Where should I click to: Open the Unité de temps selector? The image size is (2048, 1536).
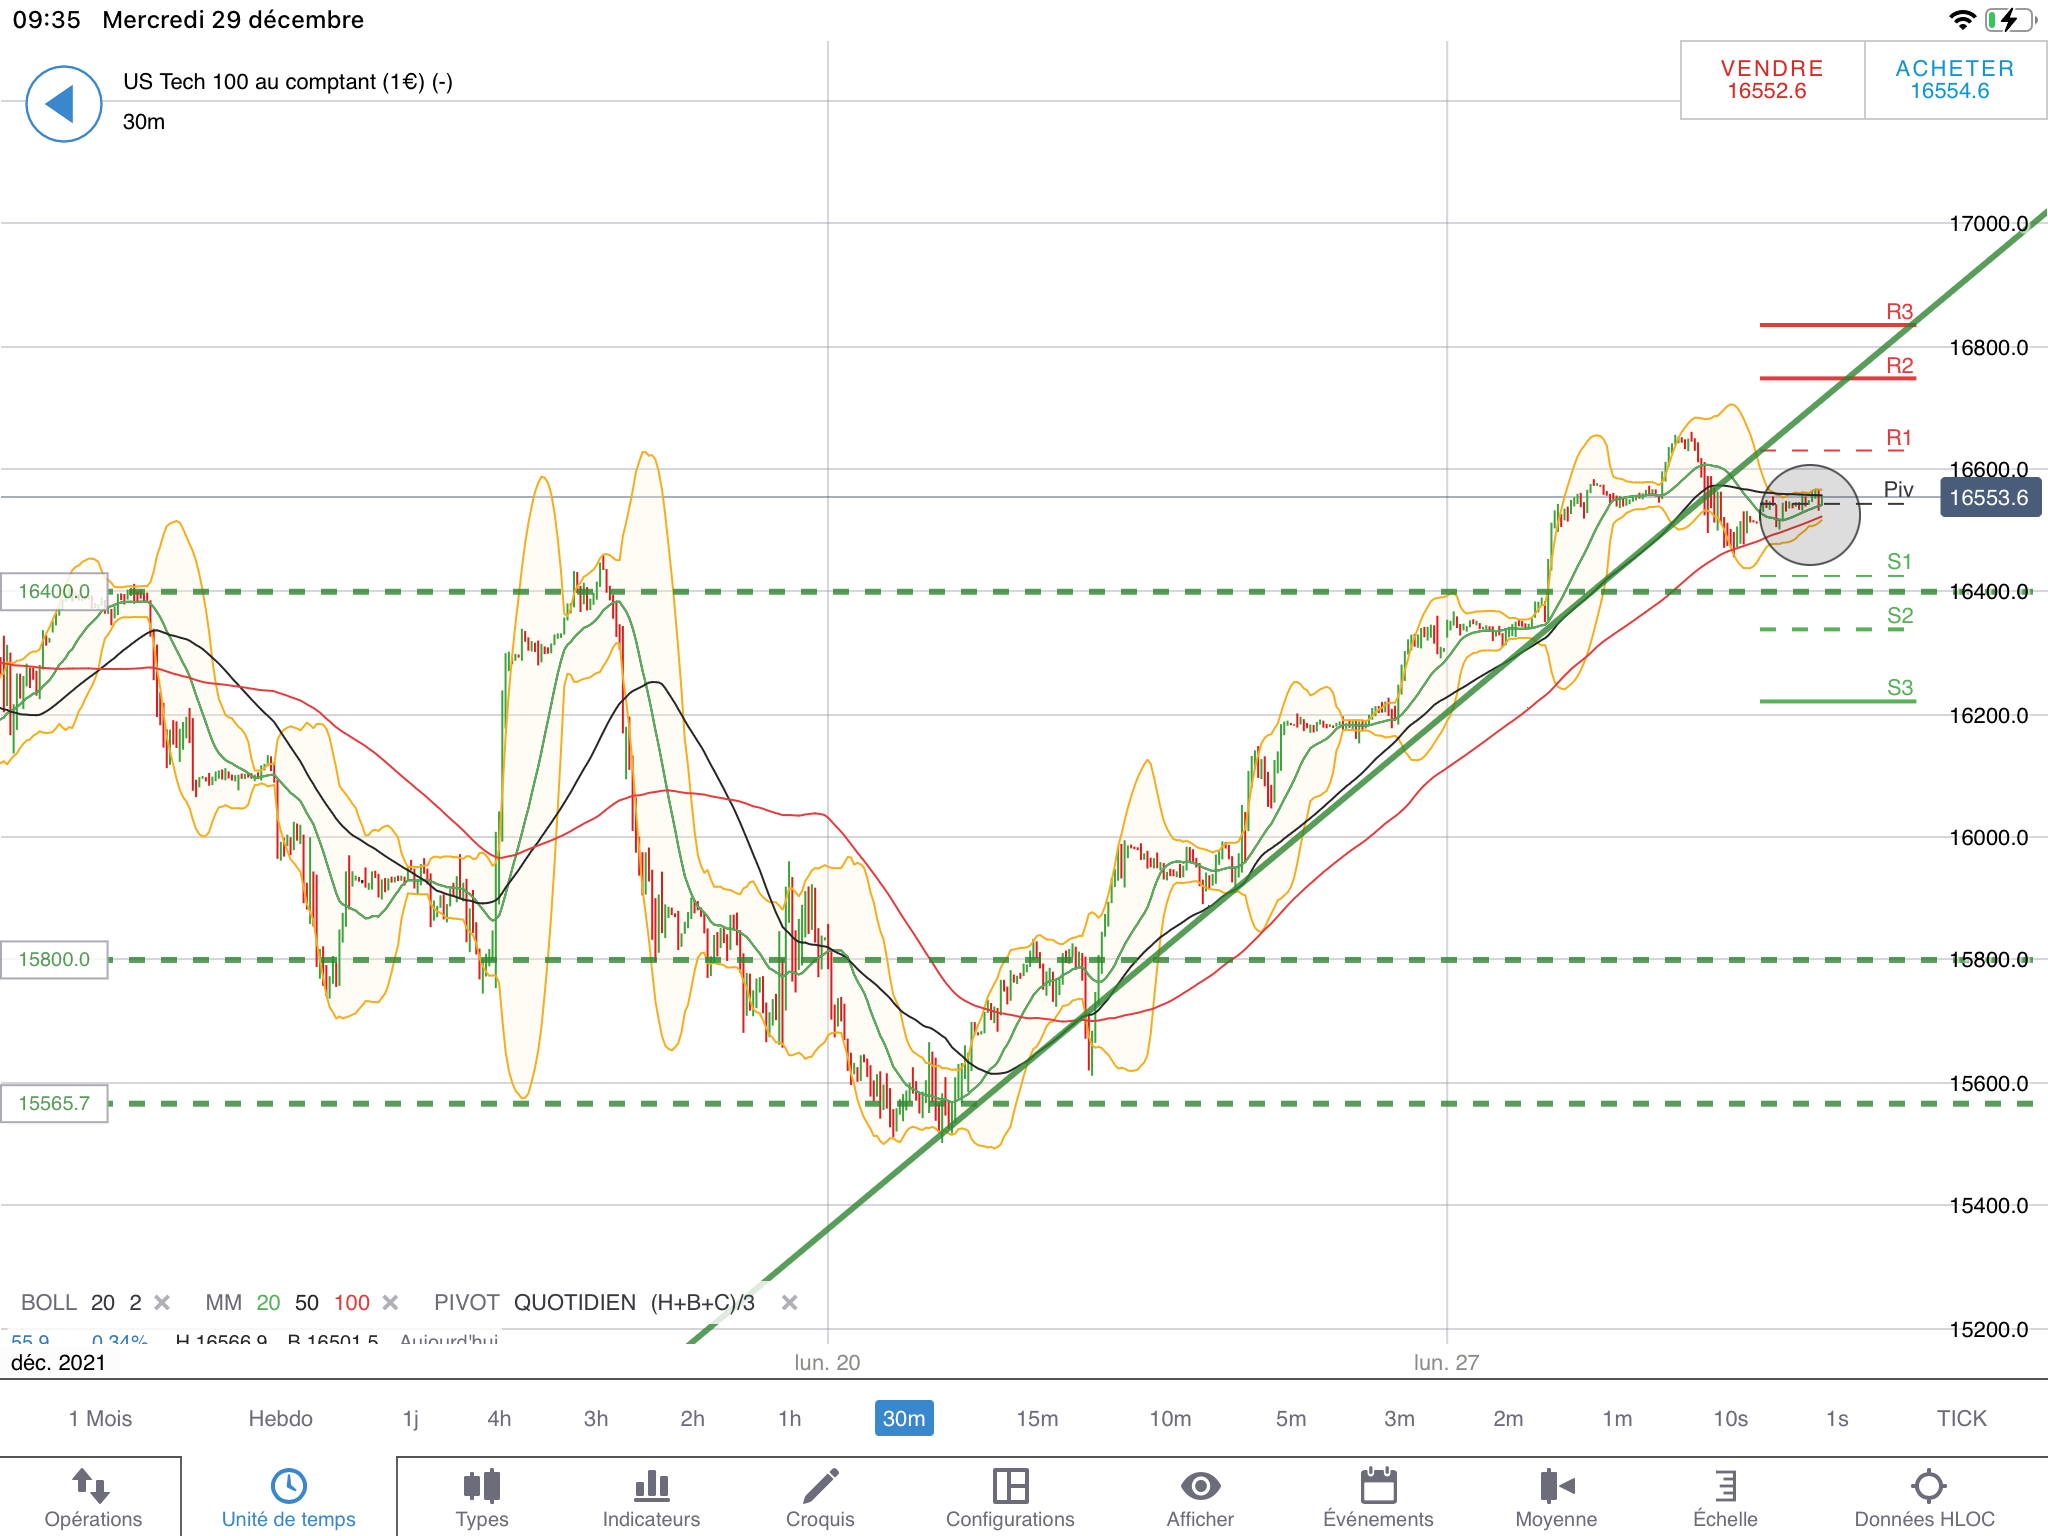[288, 1497]
